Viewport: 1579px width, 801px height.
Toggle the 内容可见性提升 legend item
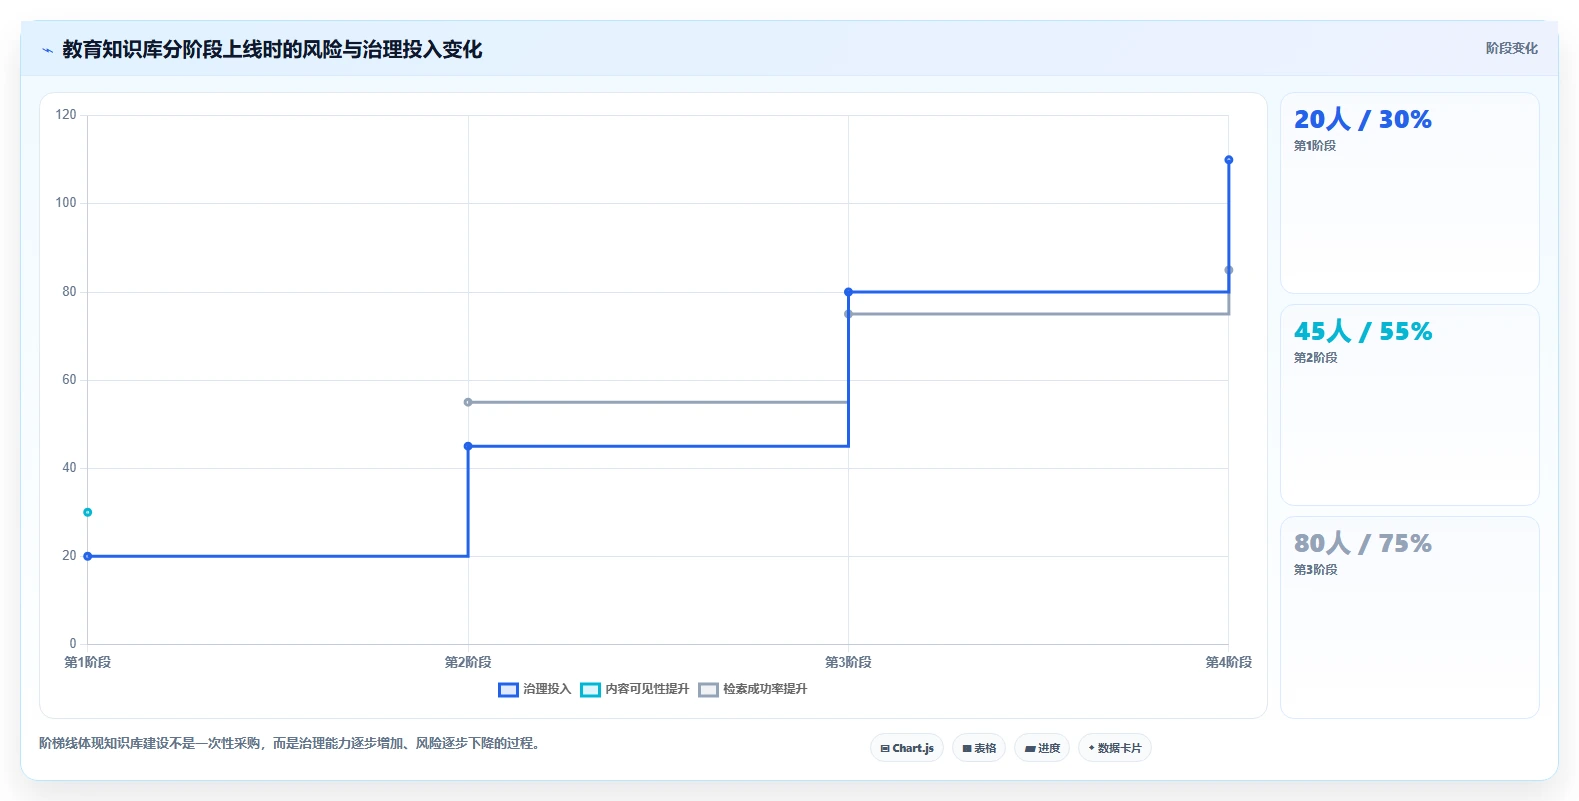click(x=634, y=689)
